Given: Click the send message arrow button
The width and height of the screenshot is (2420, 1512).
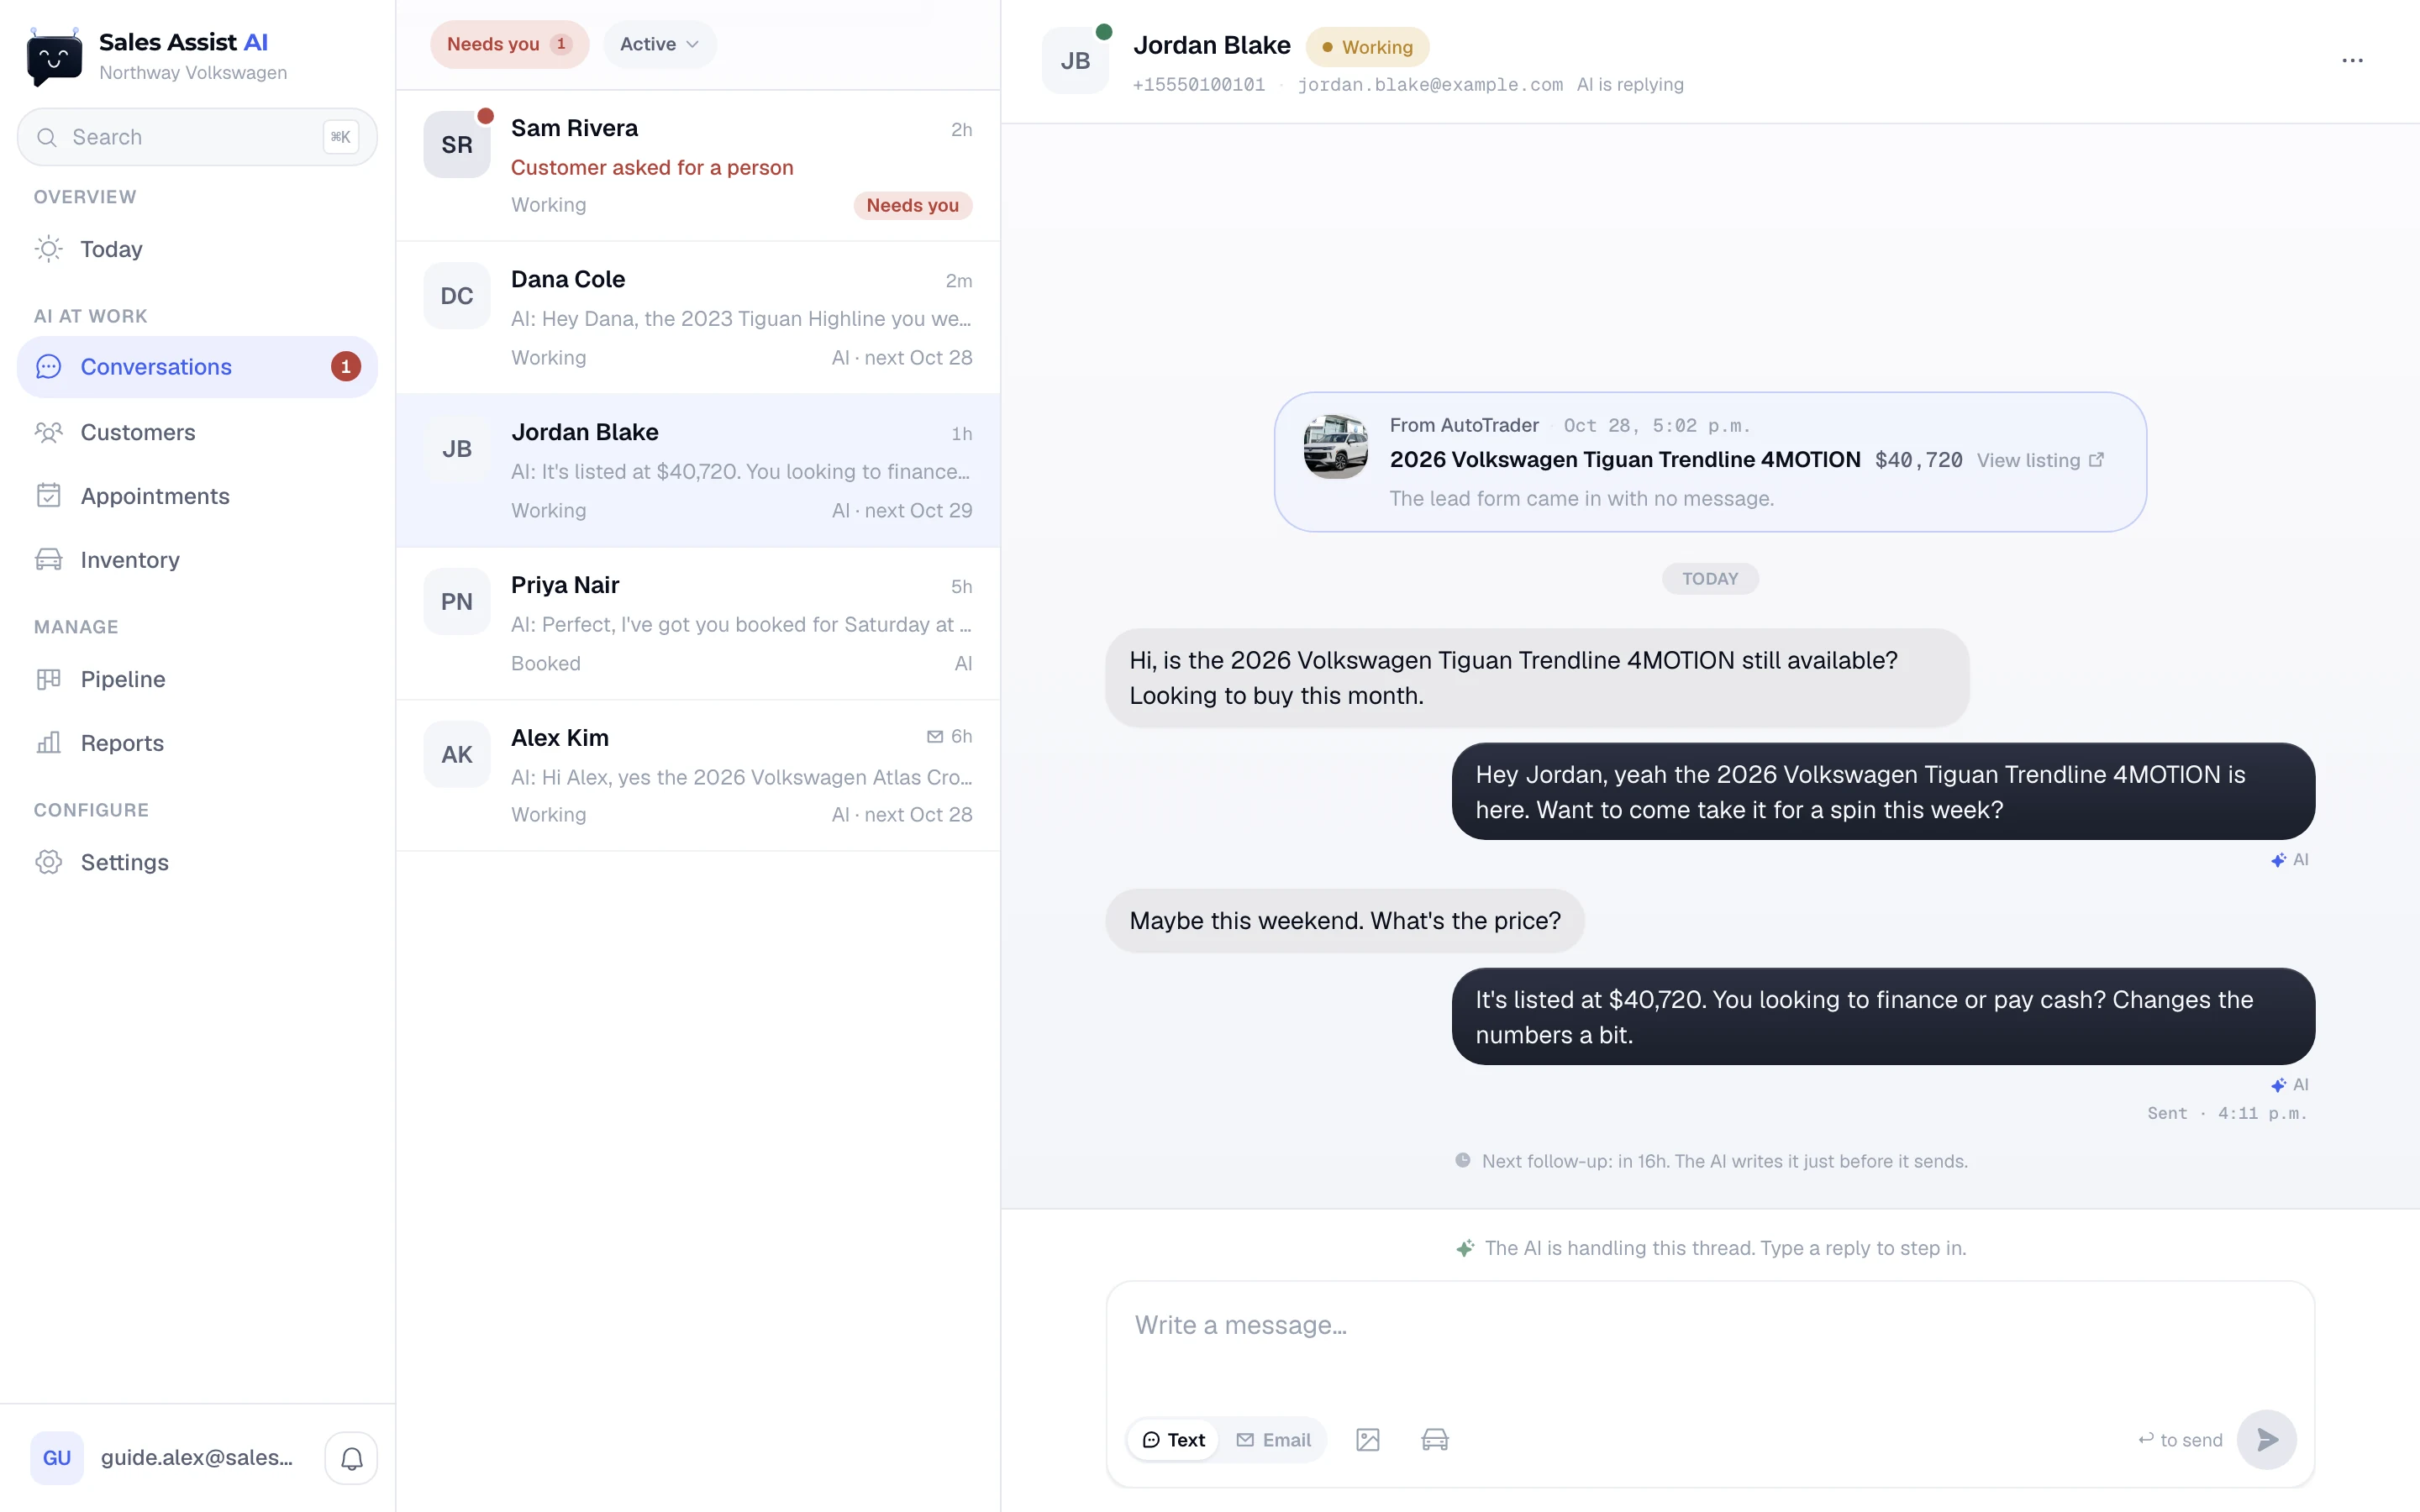Looking at the screenshot, I should (2266, 1440).
